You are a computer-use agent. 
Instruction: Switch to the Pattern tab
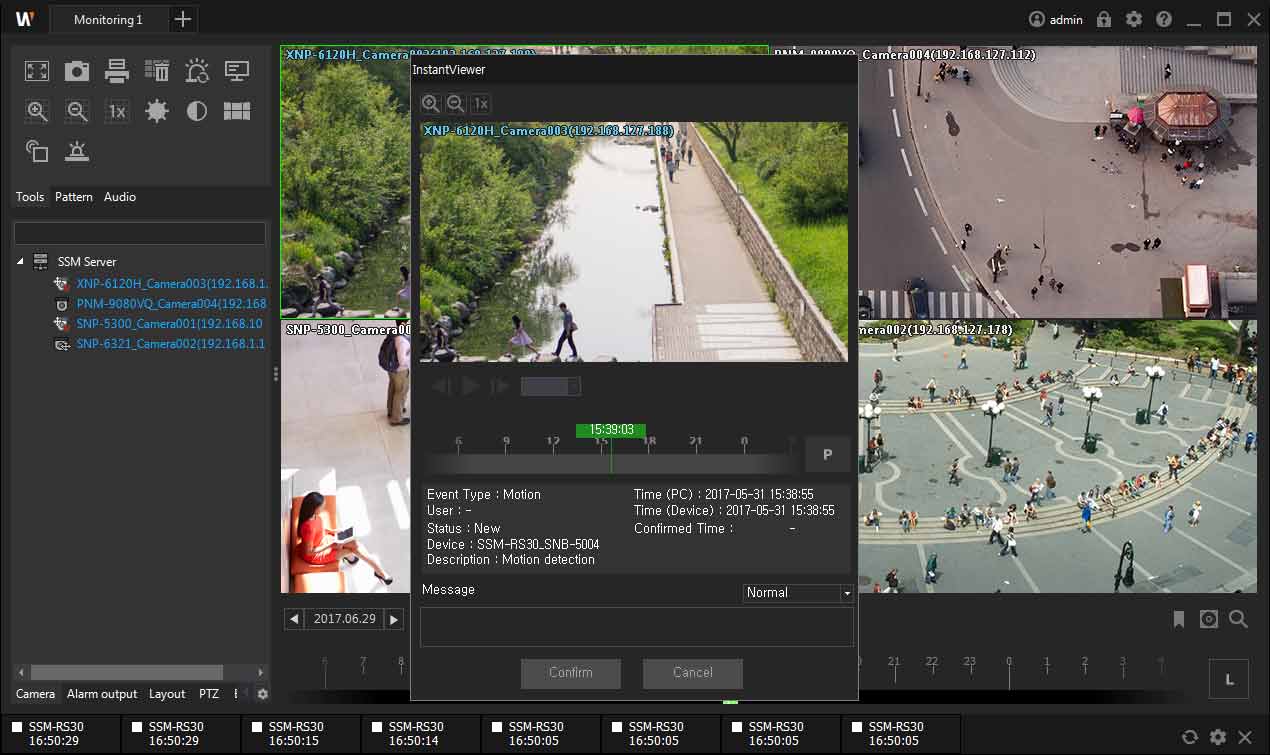[x=74, y=197]
